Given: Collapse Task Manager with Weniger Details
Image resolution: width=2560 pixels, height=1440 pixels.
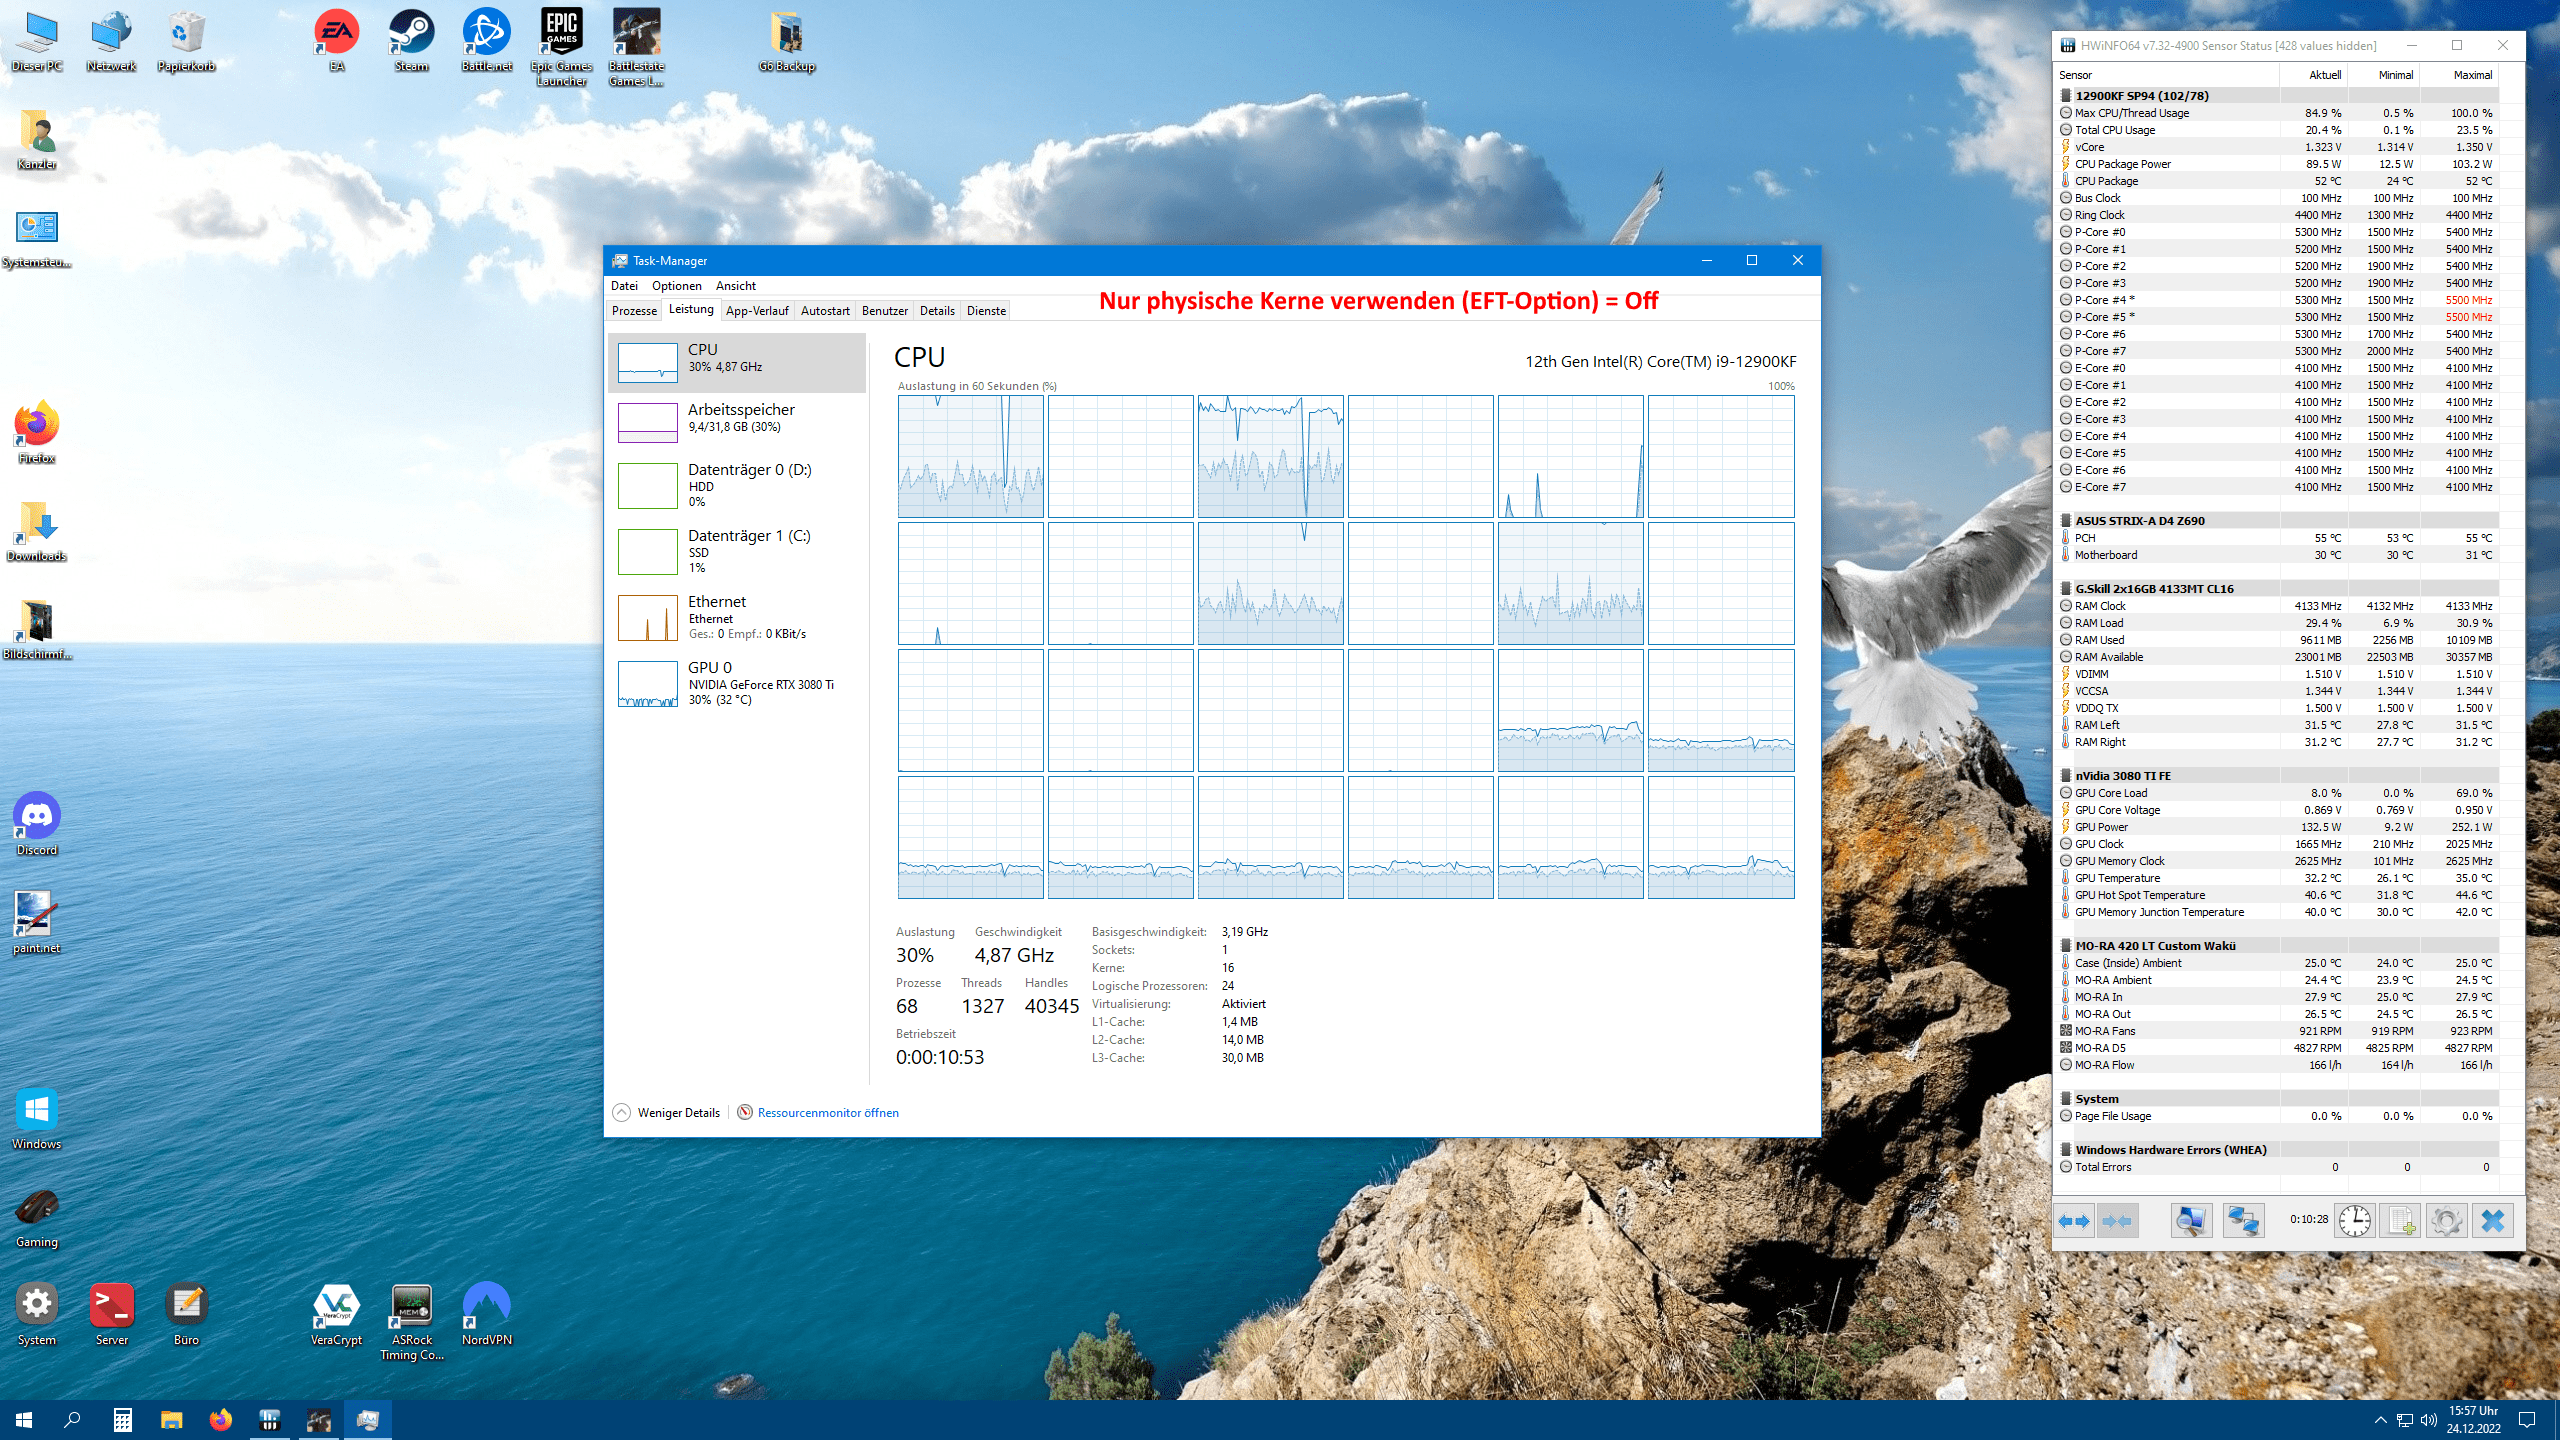Looking at the screenshot, I should tap(666, 1113).
